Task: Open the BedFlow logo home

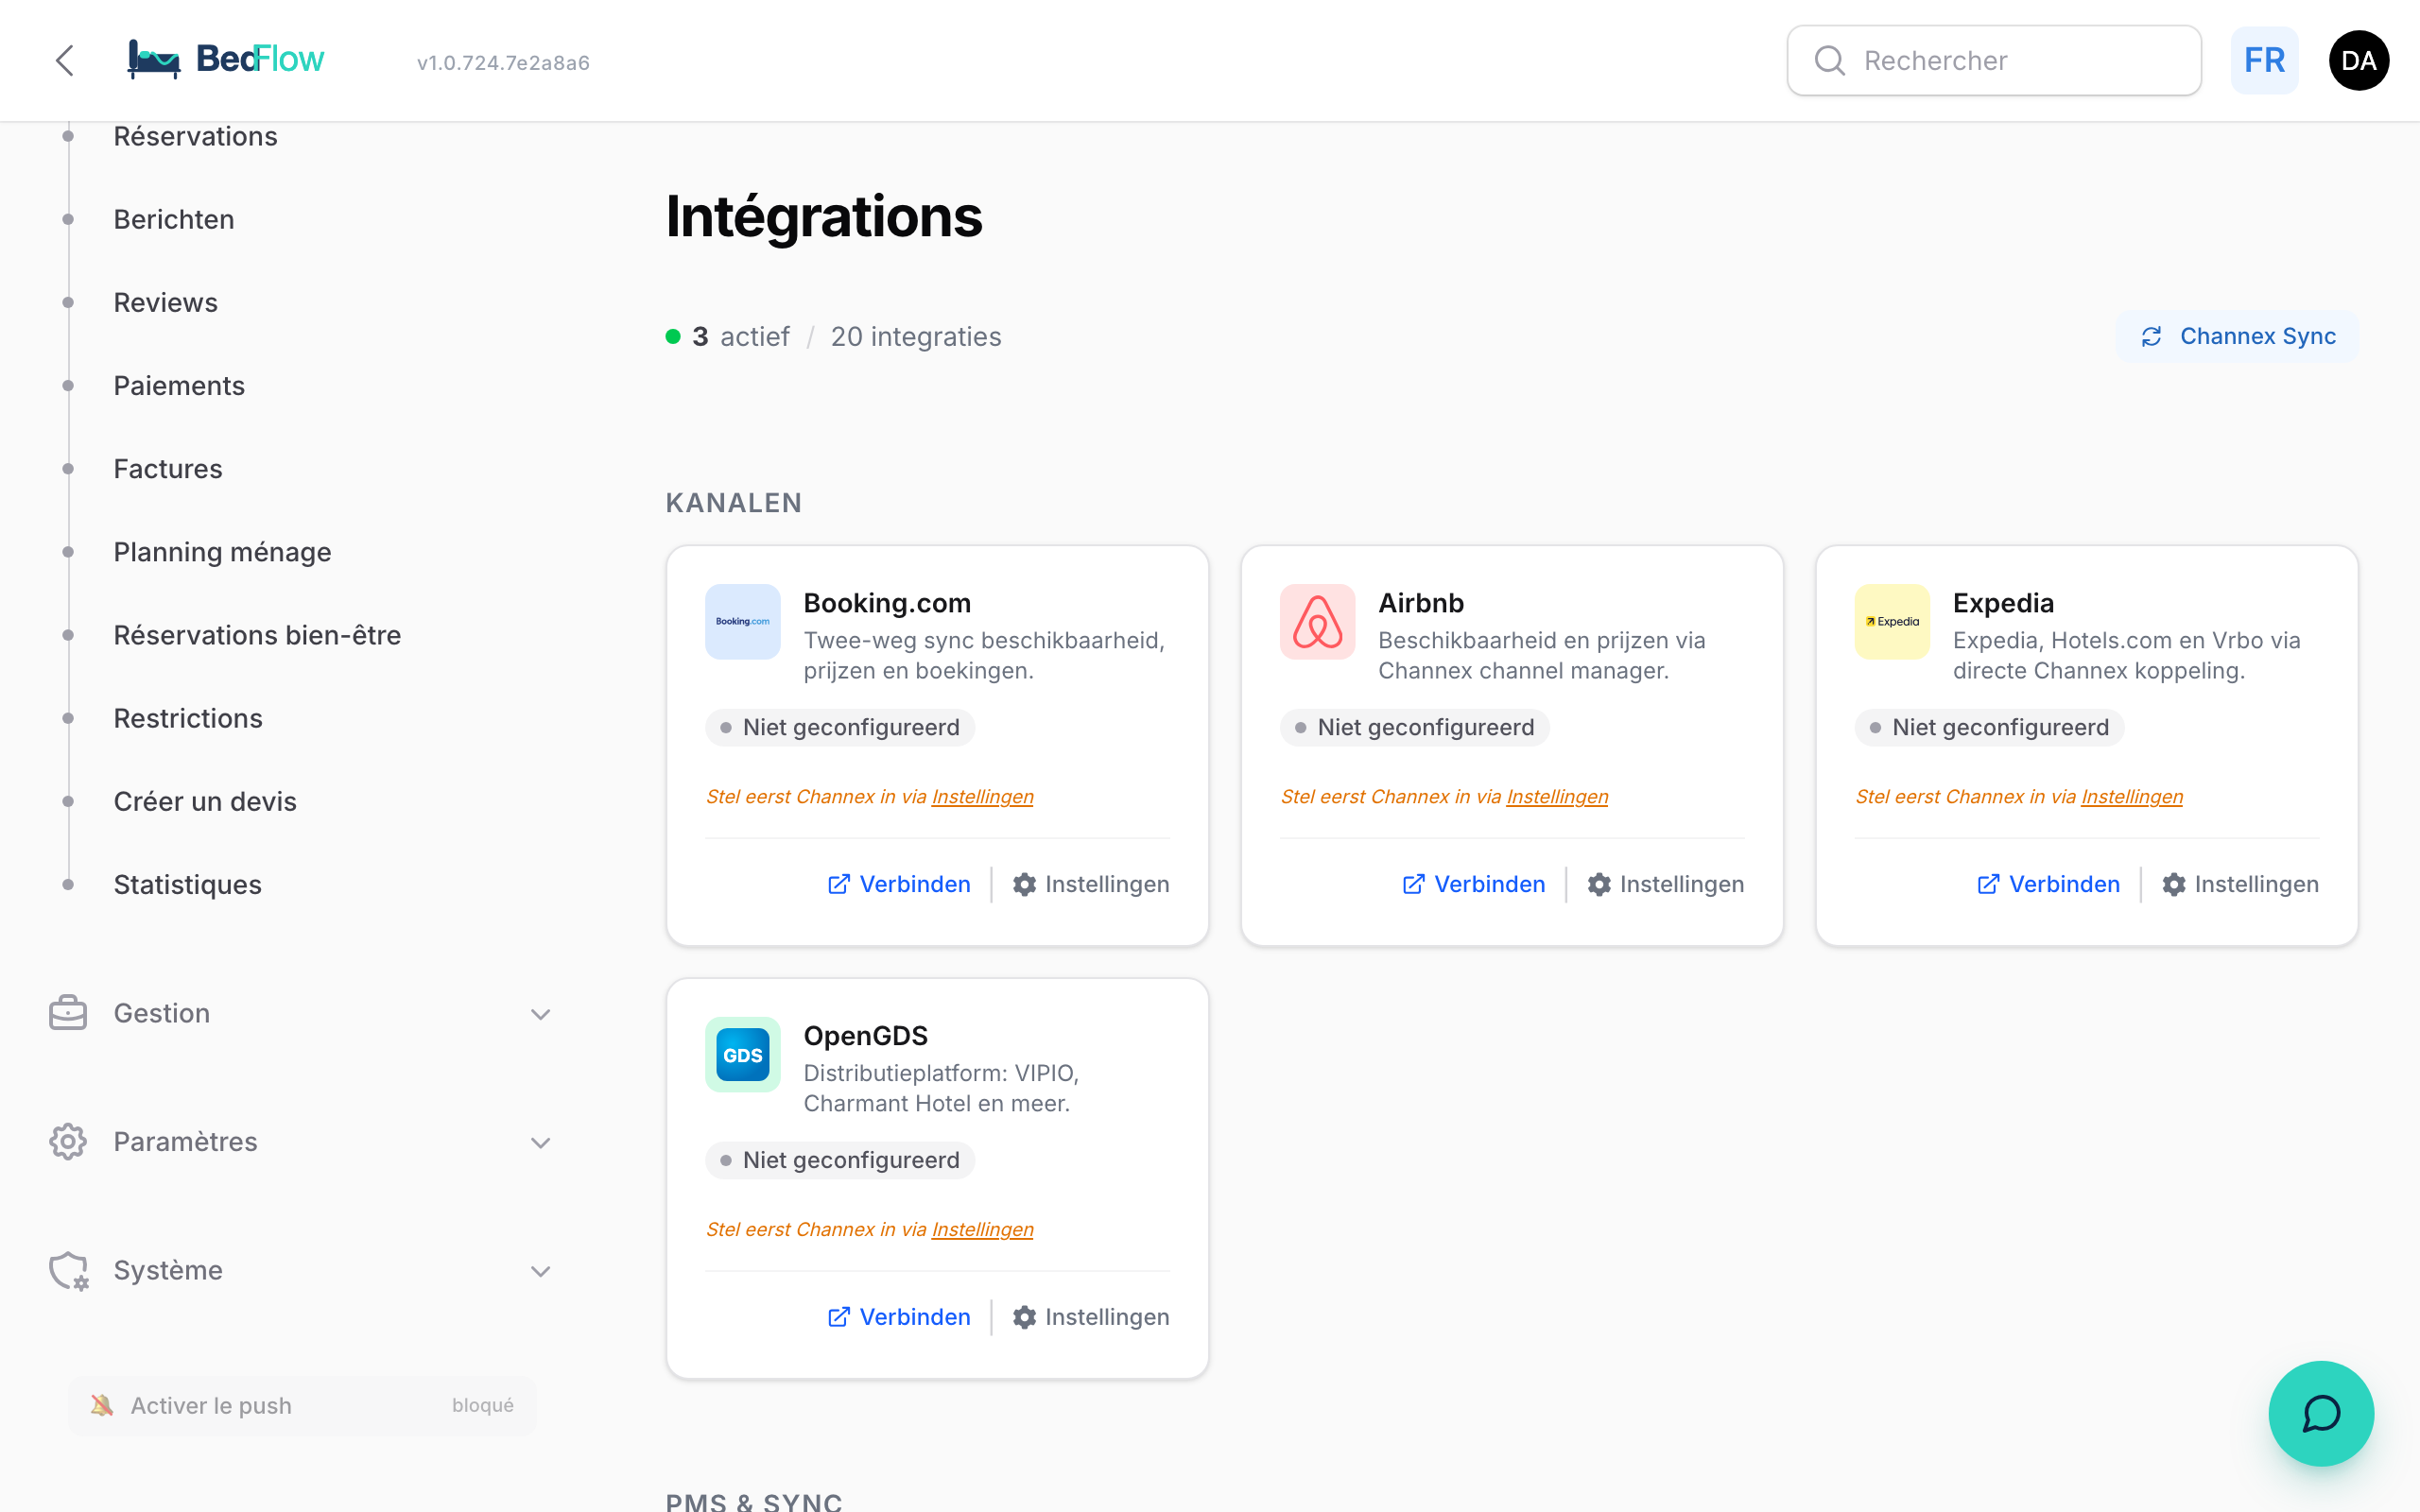Action: pos(226,60)
